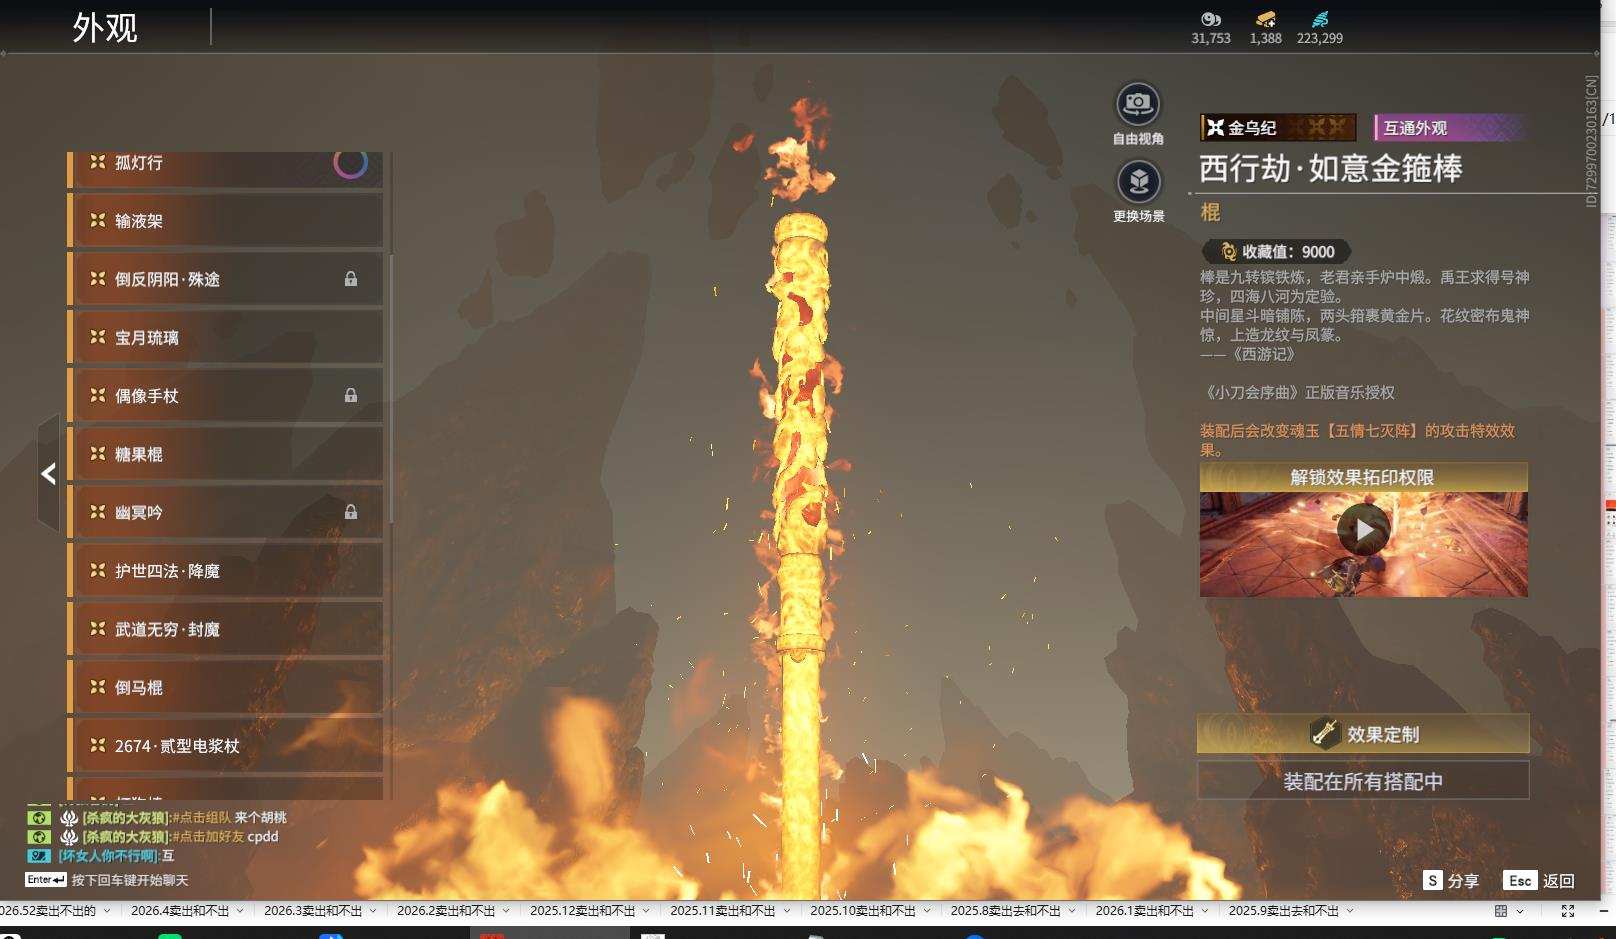Open the 更换场景 scene change icon

click(1138, 182)
